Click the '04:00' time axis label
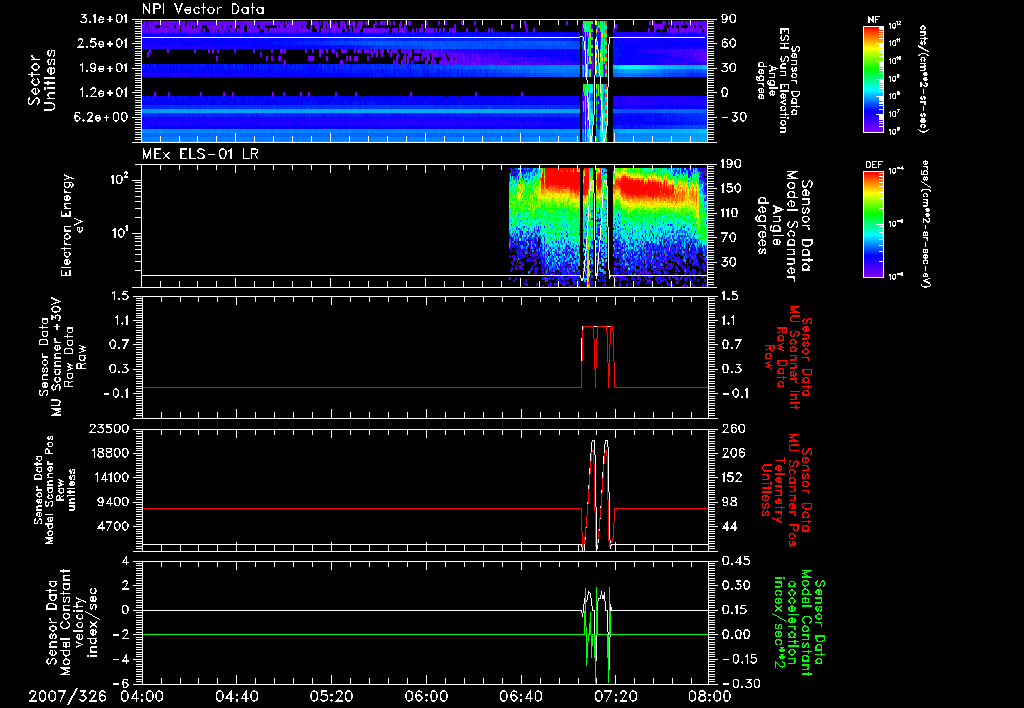The image size is (1024, 708). click(x=141, y=696)
